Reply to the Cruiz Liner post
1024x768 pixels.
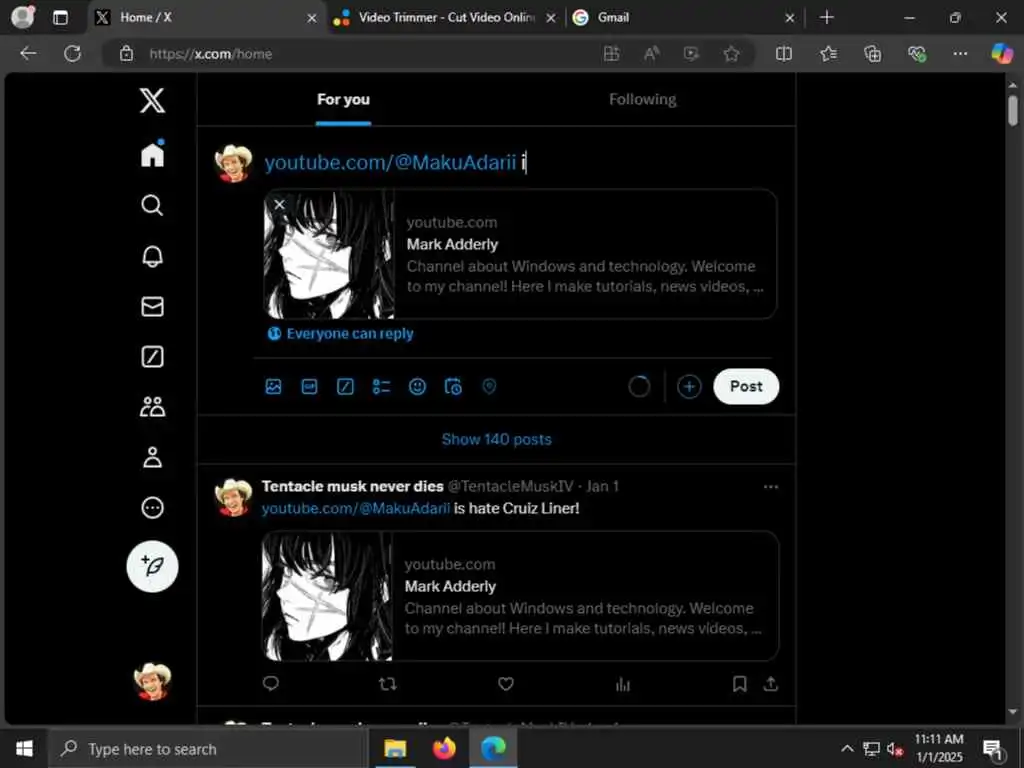(270, 683)
